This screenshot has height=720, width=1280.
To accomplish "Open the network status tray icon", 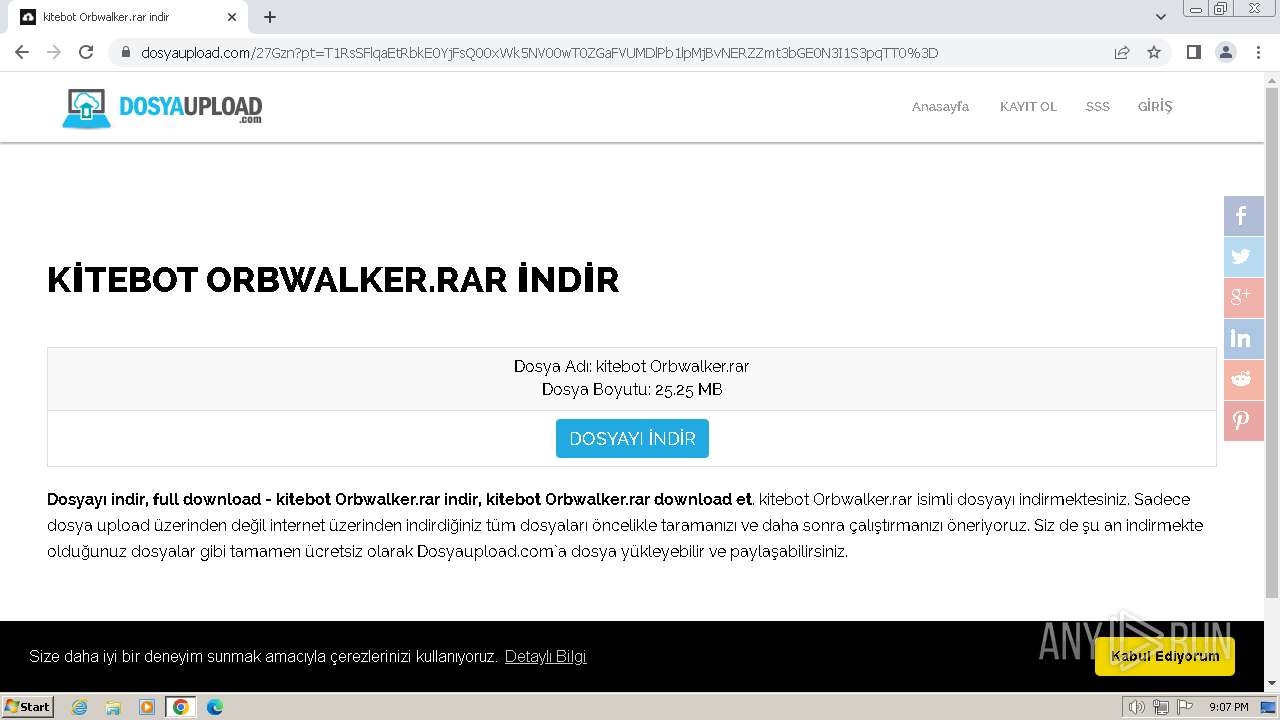I will (x=1161, y=707).
